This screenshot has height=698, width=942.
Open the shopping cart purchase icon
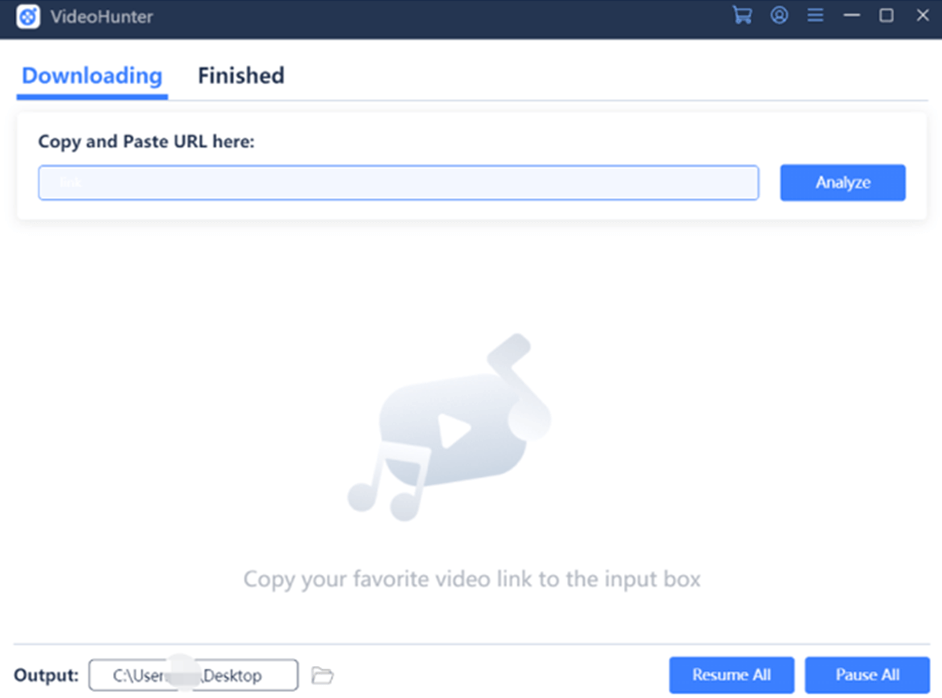742,15
